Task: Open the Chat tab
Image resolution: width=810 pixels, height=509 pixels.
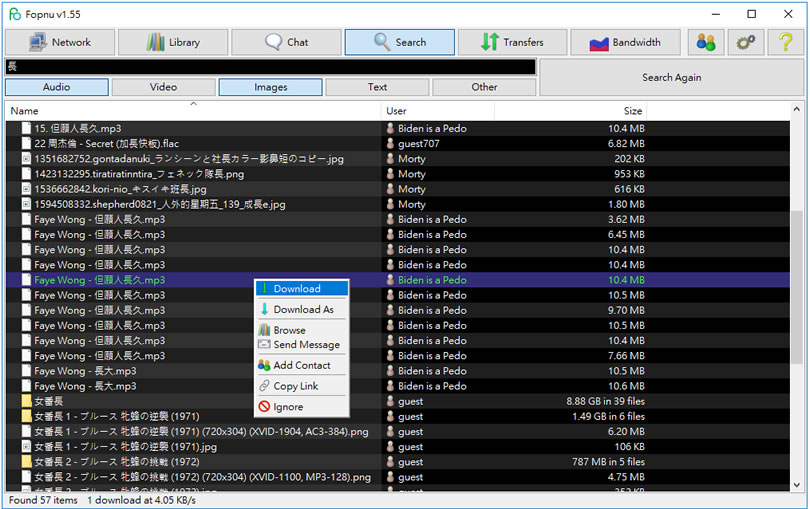Action: coord(286,42)
